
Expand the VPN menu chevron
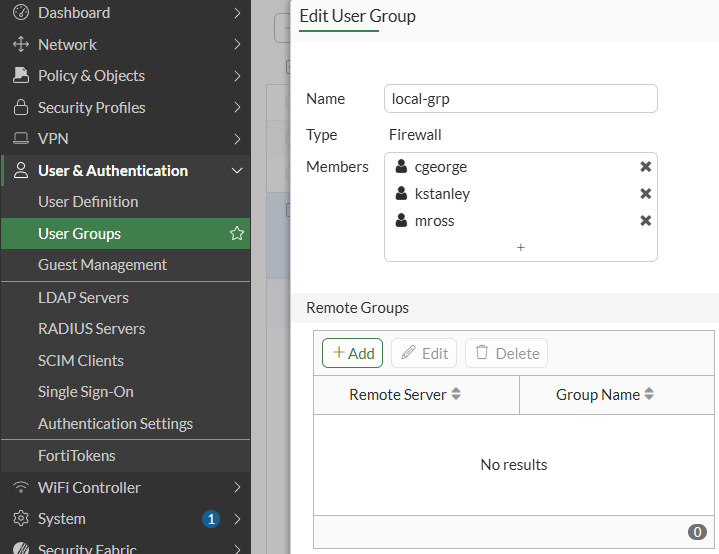(237, 139)
